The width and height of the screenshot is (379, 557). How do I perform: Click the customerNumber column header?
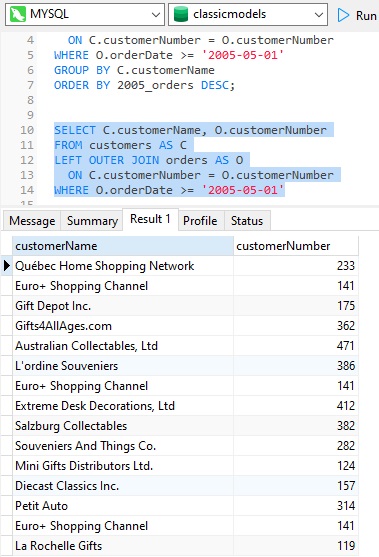pyautogui.click(x=296, y=246)
